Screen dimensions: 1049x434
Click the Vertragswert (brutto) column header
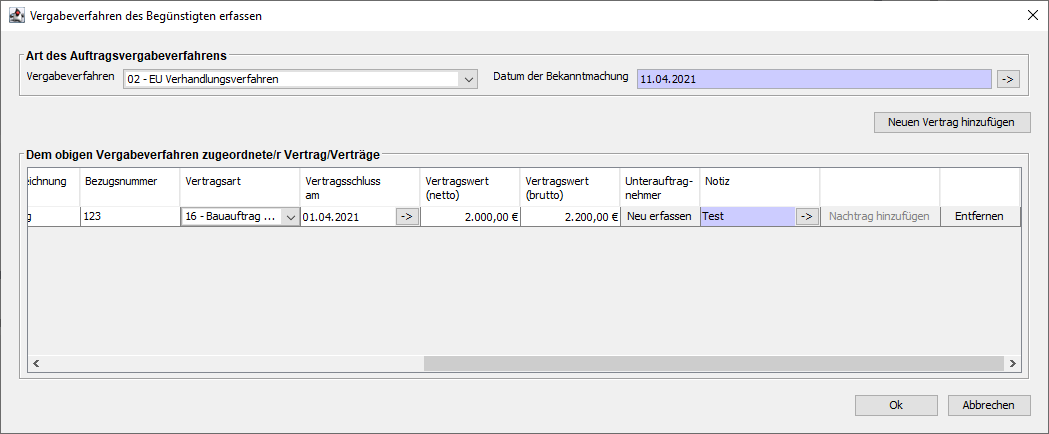point(570,187)
